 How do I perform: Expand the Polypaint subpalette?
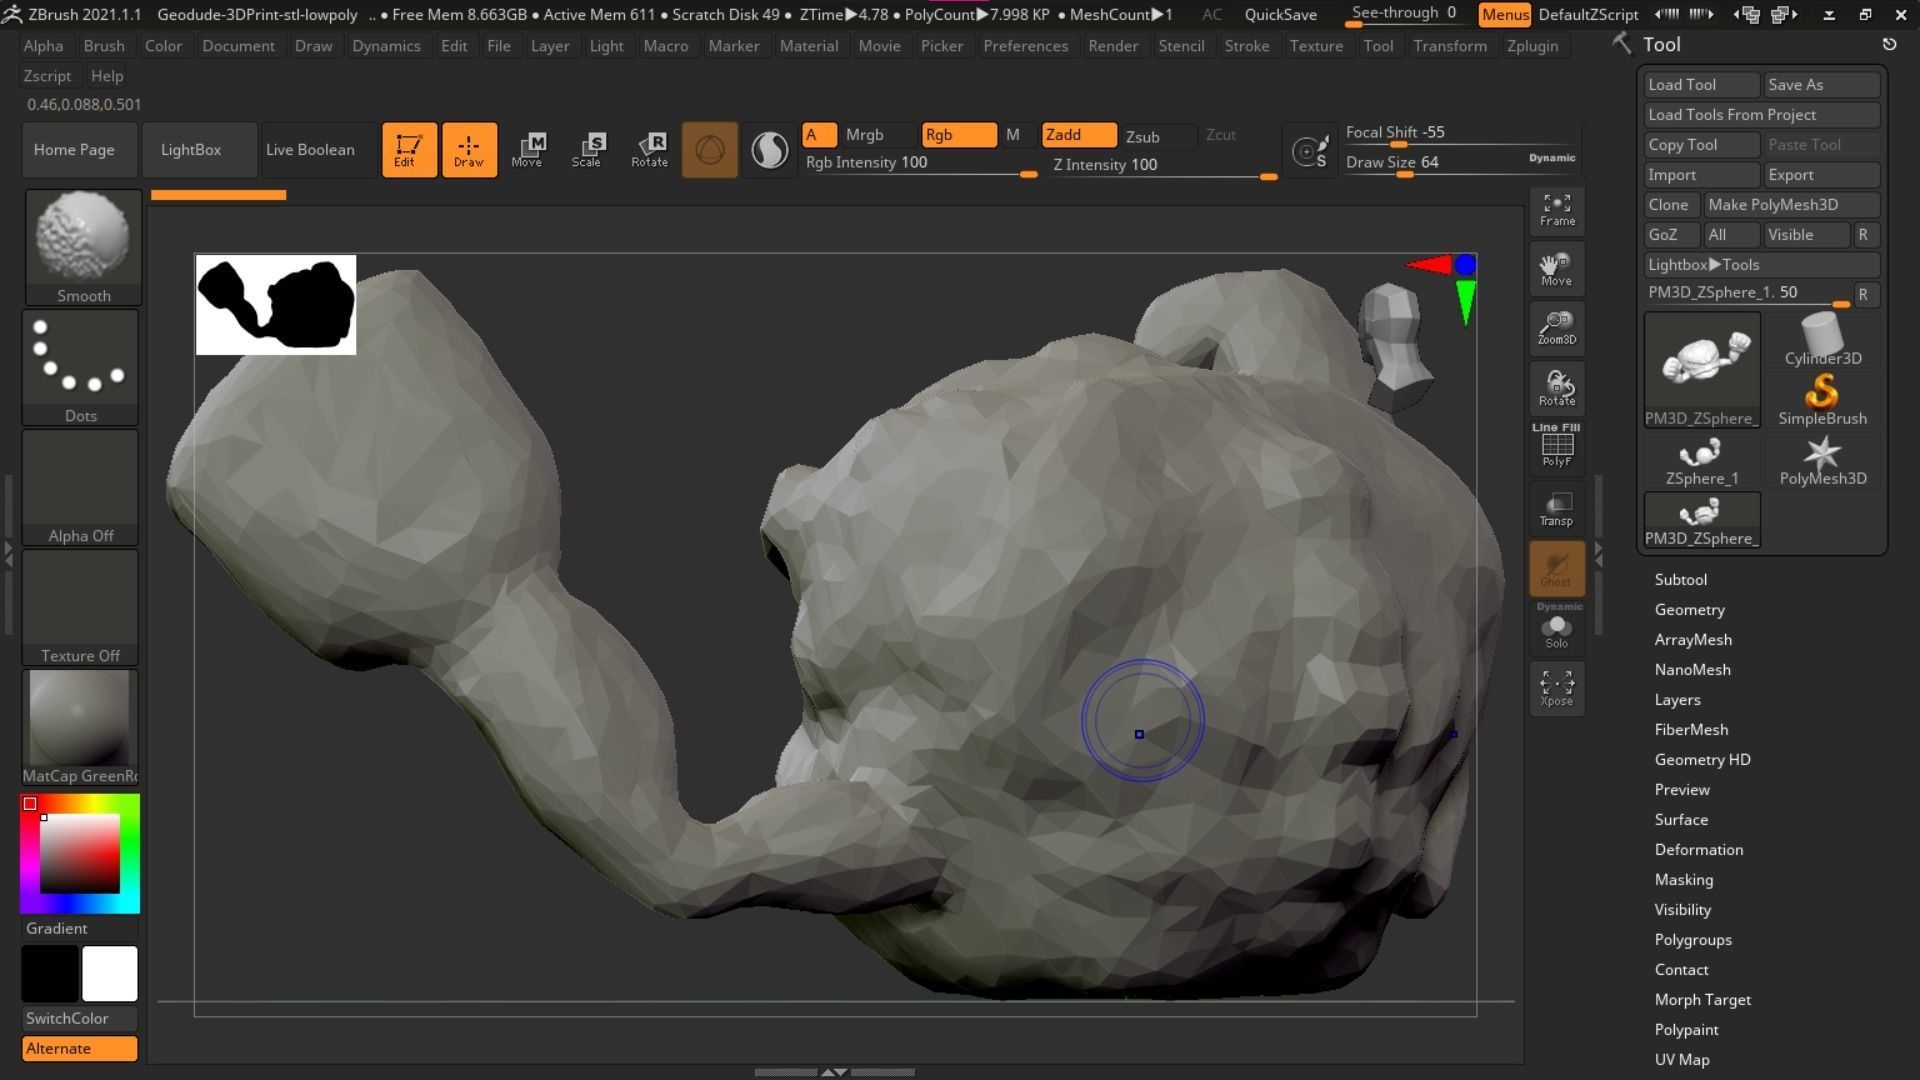point(1686,1030)
